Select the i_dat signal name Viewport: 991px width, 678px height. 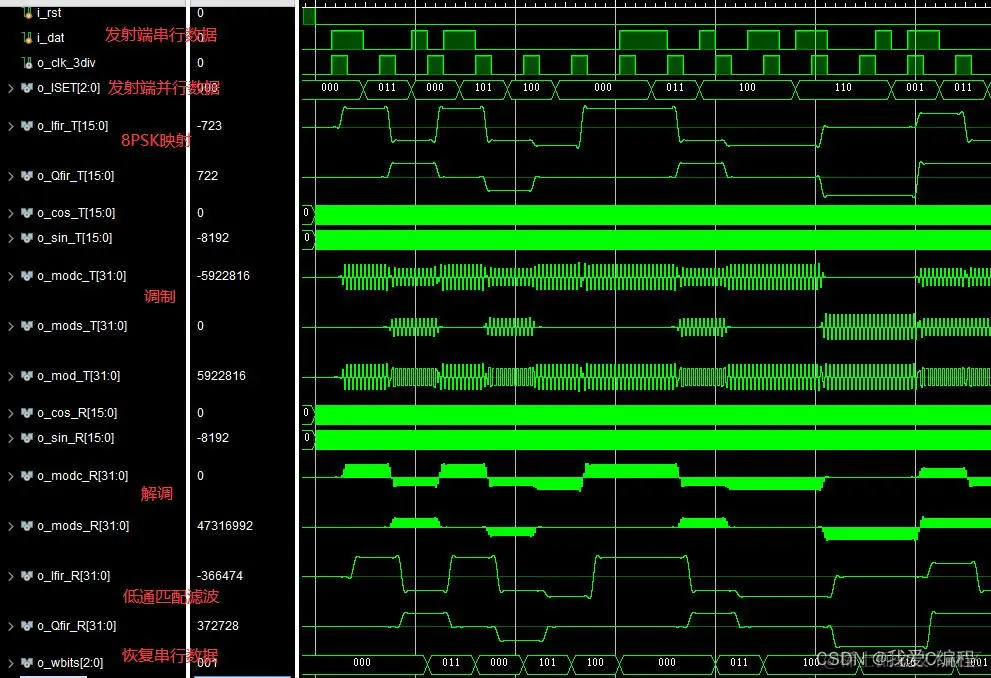(x=51, y=38)
